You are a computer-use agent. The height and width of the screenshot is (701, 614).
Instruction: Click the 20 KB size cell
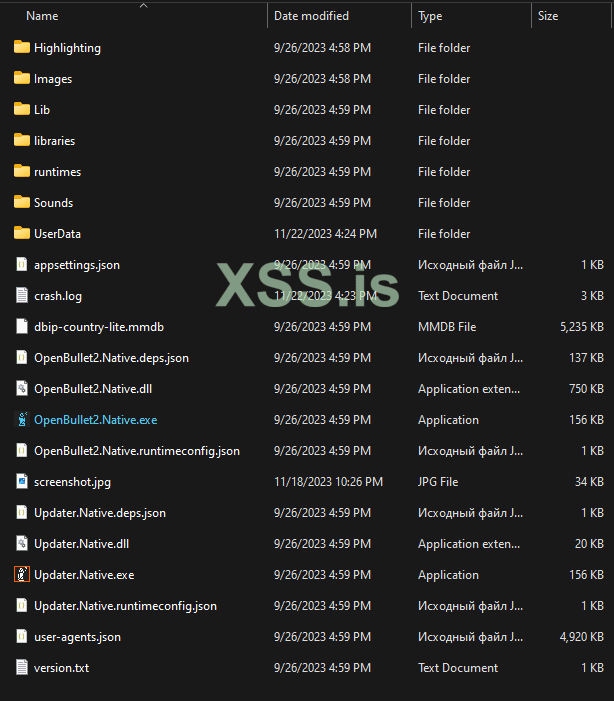589,544
